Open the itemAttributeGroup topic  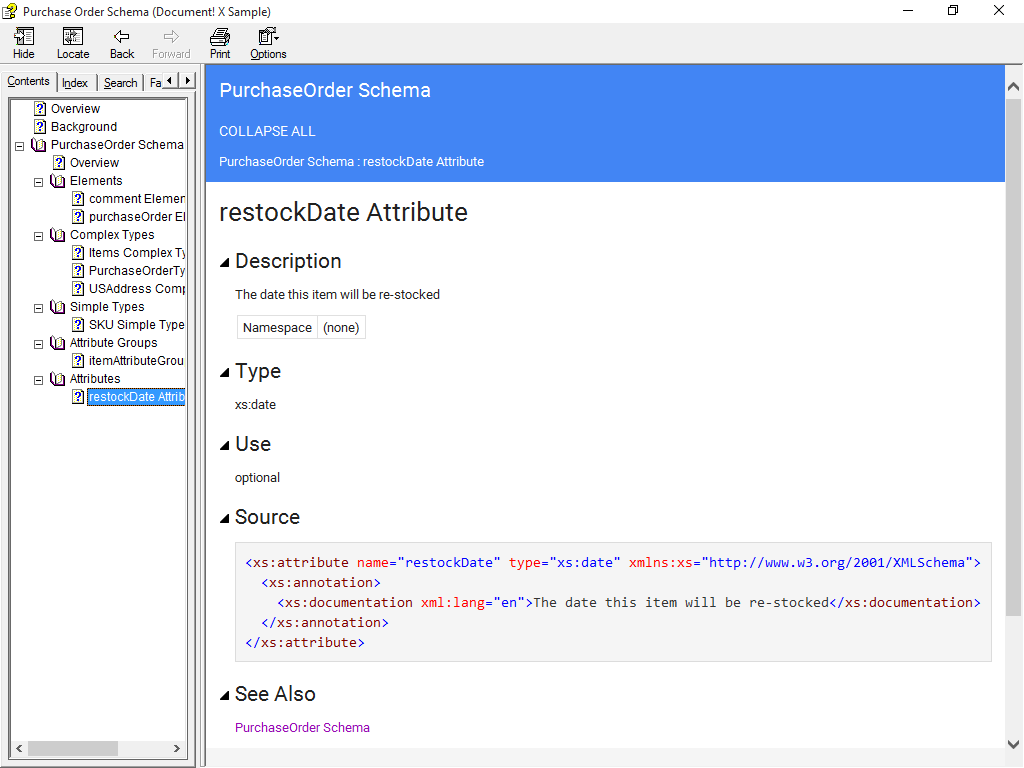tap(136, 360)
